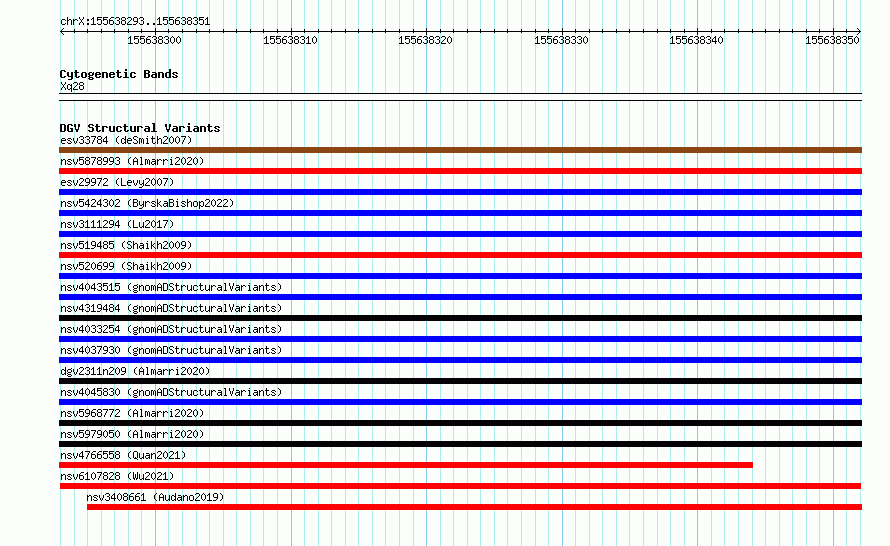Viewport: 890px width, 546px height.
Task: Open nsv4037930 (gnomADStructuralVariants) label
Action: (171, 350)
